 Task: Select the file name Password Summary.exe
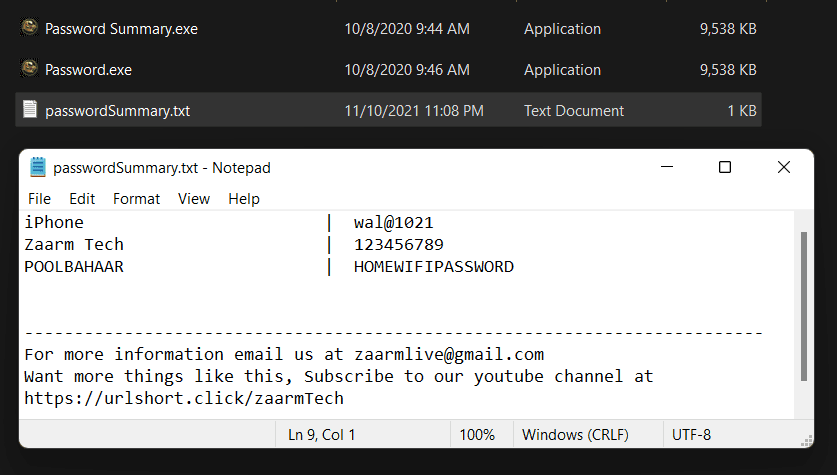click(x=121, y=29)
